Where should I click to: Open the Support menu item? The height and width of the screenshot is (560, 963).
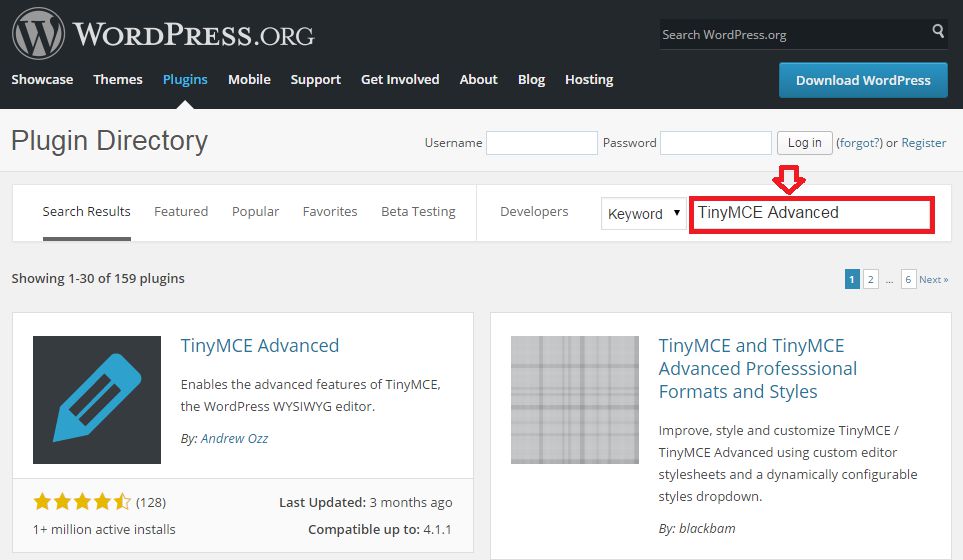click(316, 80)
